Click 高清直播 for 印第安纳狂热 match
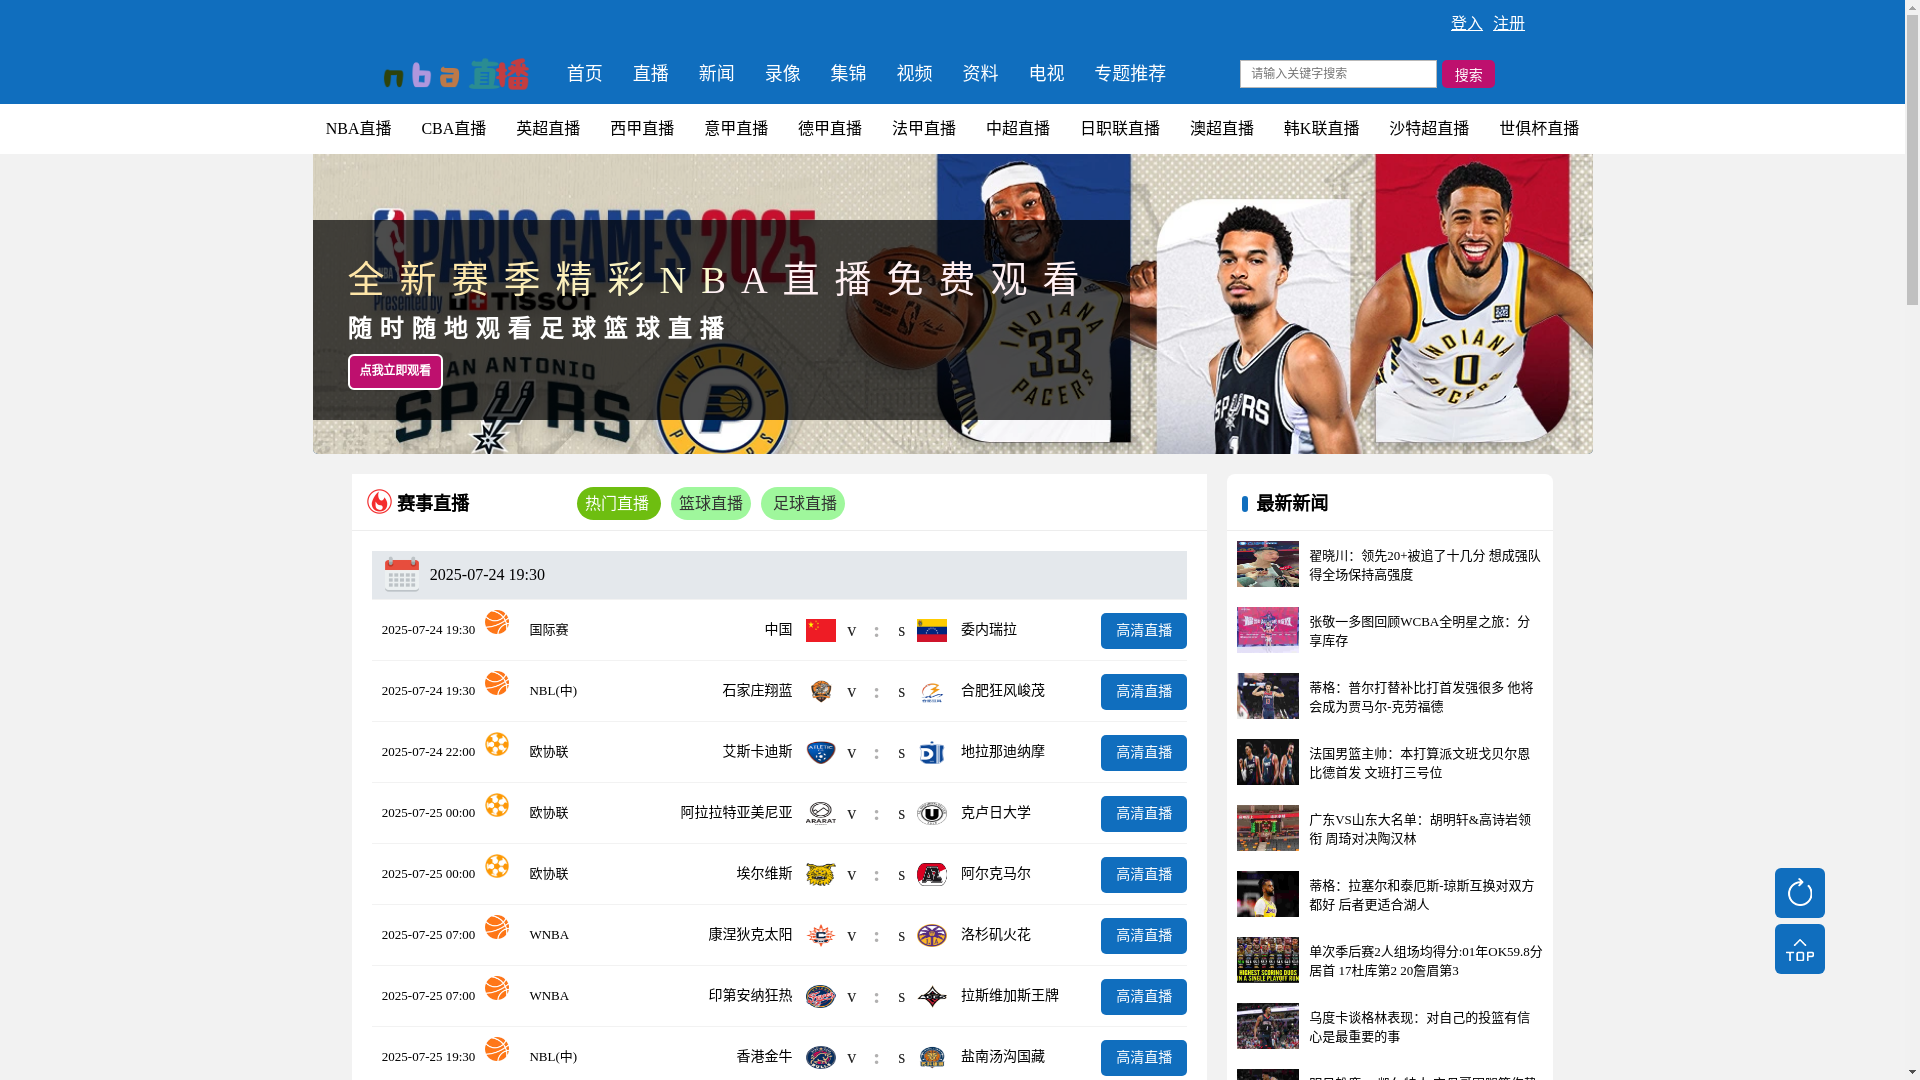 coord(1144,997)
